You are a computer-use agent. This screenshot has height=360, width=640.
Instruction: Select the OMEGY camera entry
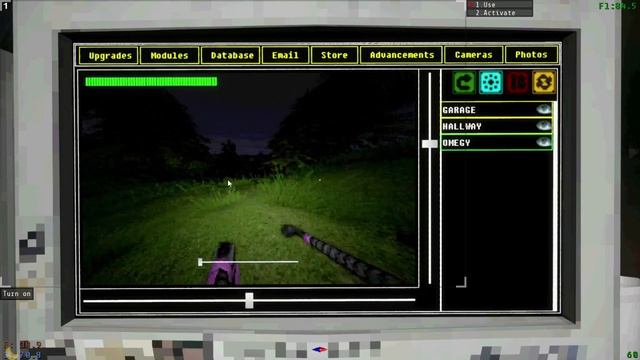(497, 142)
